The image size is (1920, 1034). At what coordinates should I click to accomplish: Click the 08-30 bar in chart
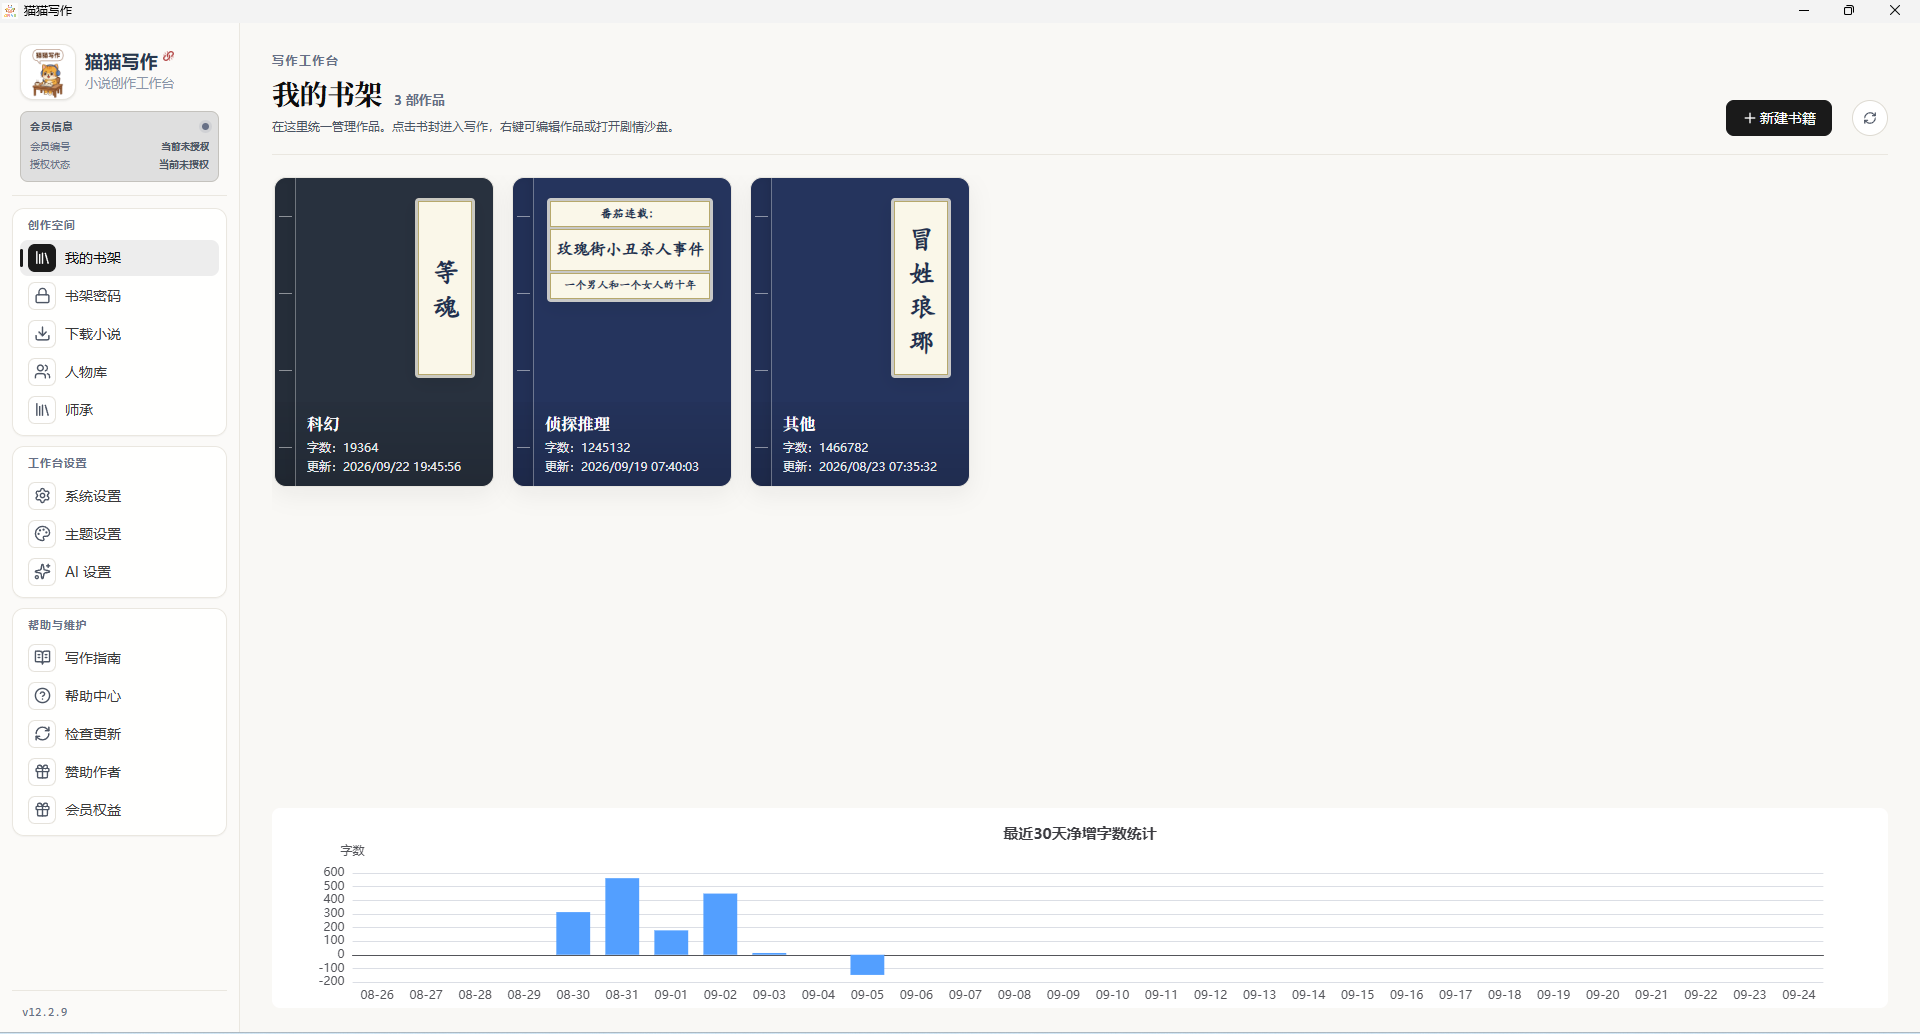573,933
